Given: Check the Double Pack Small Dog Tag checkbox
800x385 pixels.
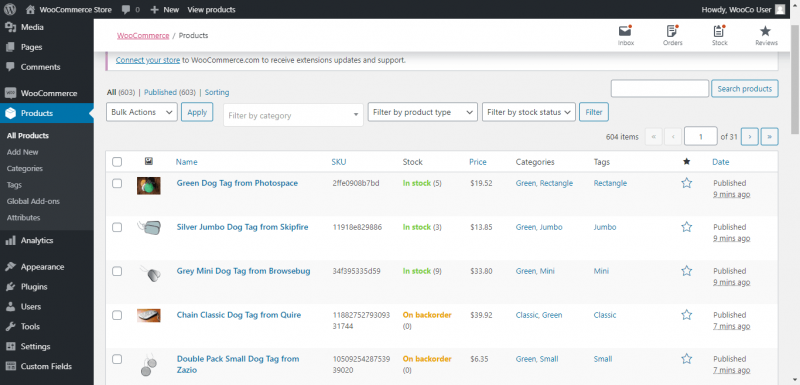Looking at the screenshot, I should (x=117, y=358).
